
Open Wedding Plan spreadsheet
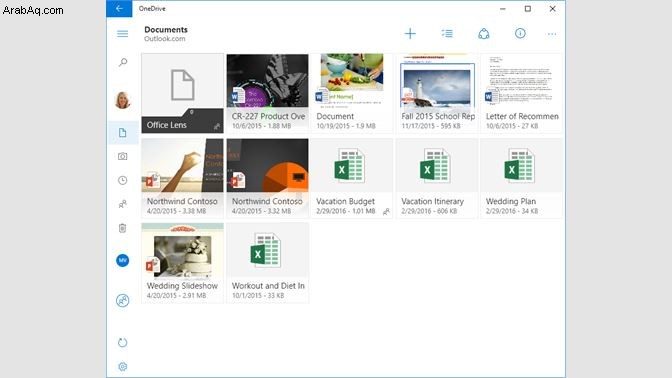coord(522,178)
